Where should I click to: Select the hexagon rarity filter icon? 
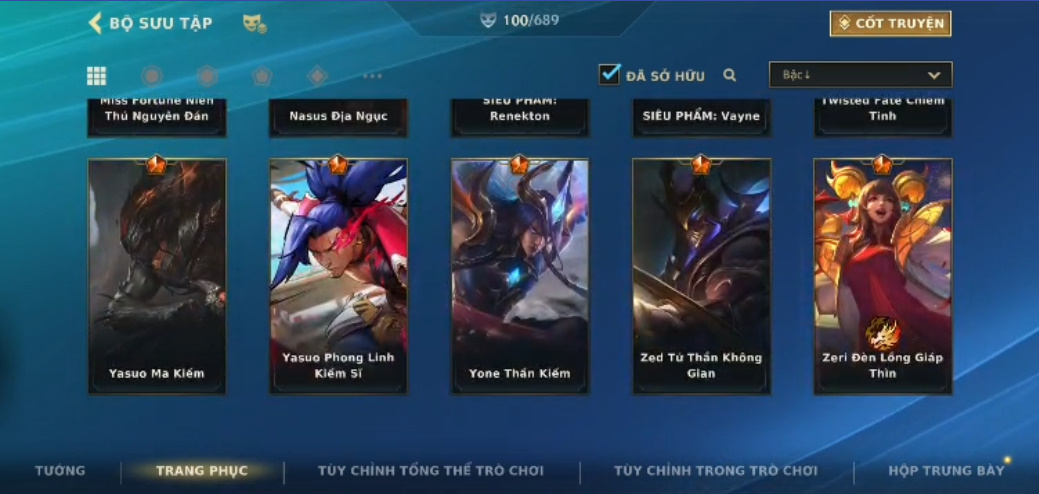click(x=207, y=75)
